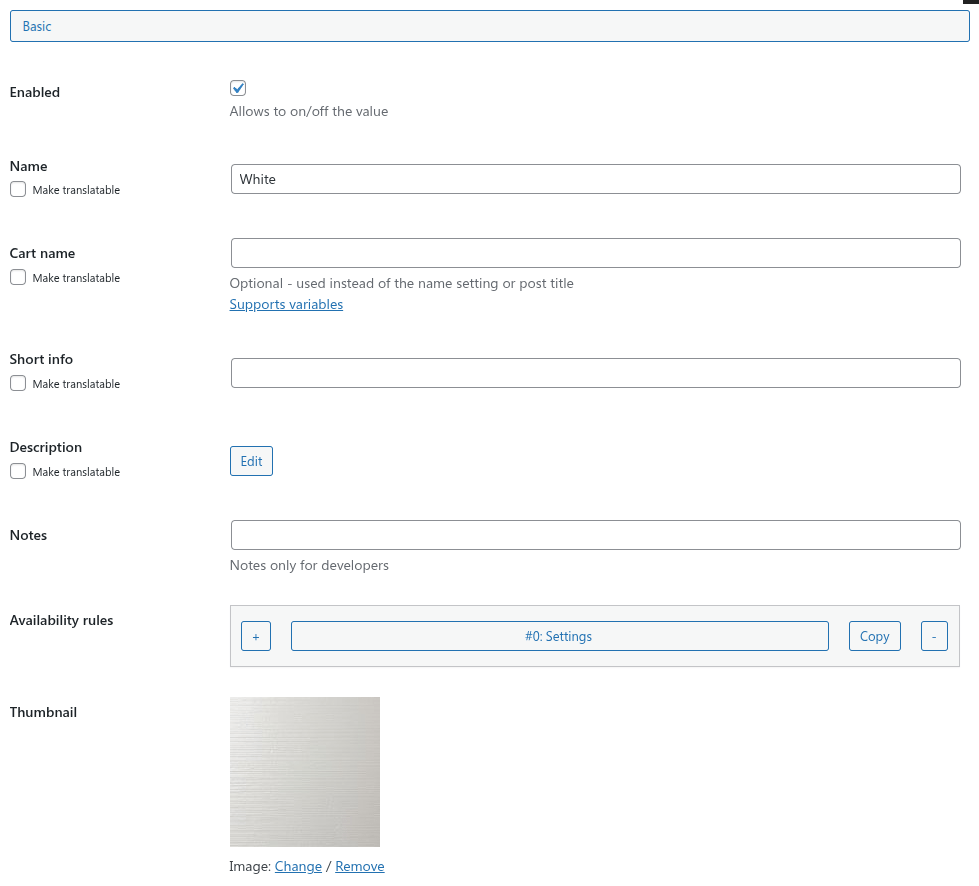Viewport: 979px width, 886px height.
Task: Collapse the Basic section header
Action: (489, 26)
